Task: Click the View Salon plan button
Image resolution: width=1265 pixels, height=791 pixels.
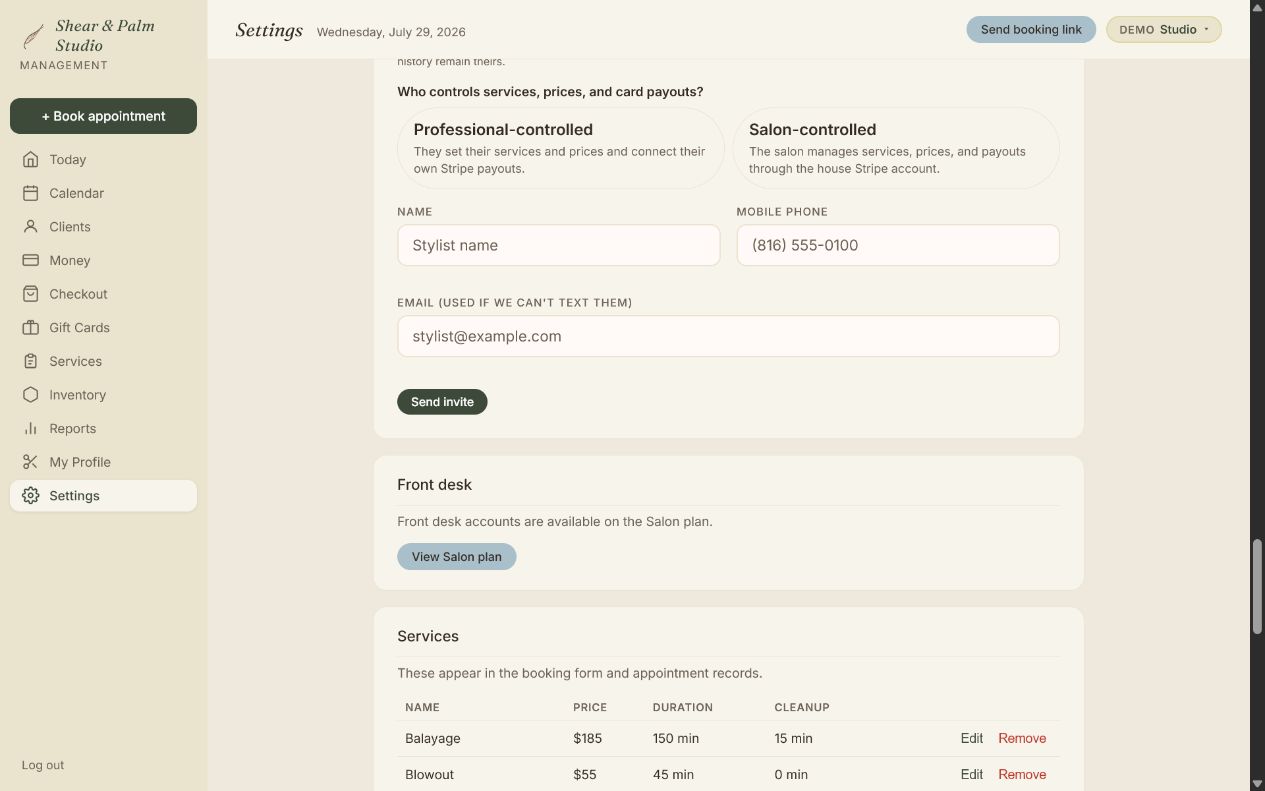Action: tap(456, 557)
